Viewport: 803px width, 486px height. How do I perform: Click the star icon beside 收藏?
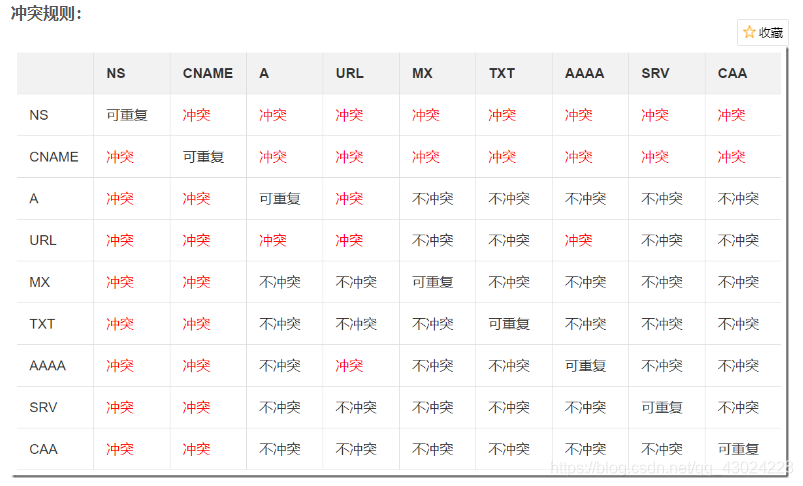tap(749, 32)
